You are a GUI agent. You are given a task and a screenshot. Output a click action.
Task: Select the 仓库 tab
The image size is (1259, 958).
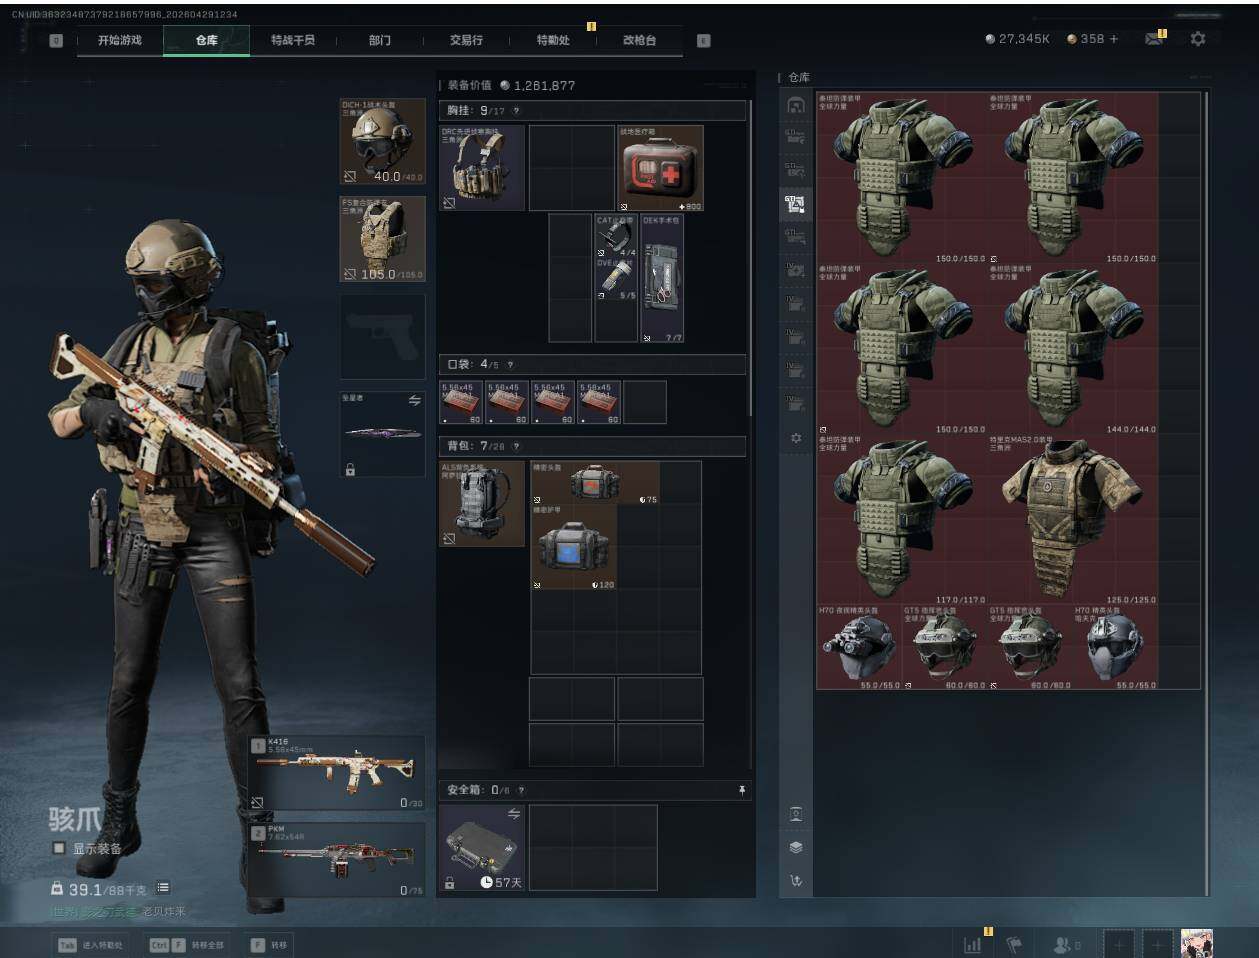tap(207, 40)
